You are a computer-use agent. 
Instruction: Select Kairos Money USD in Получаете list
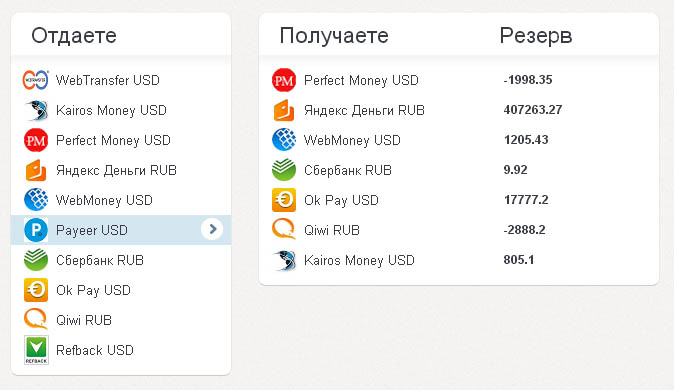459,260
